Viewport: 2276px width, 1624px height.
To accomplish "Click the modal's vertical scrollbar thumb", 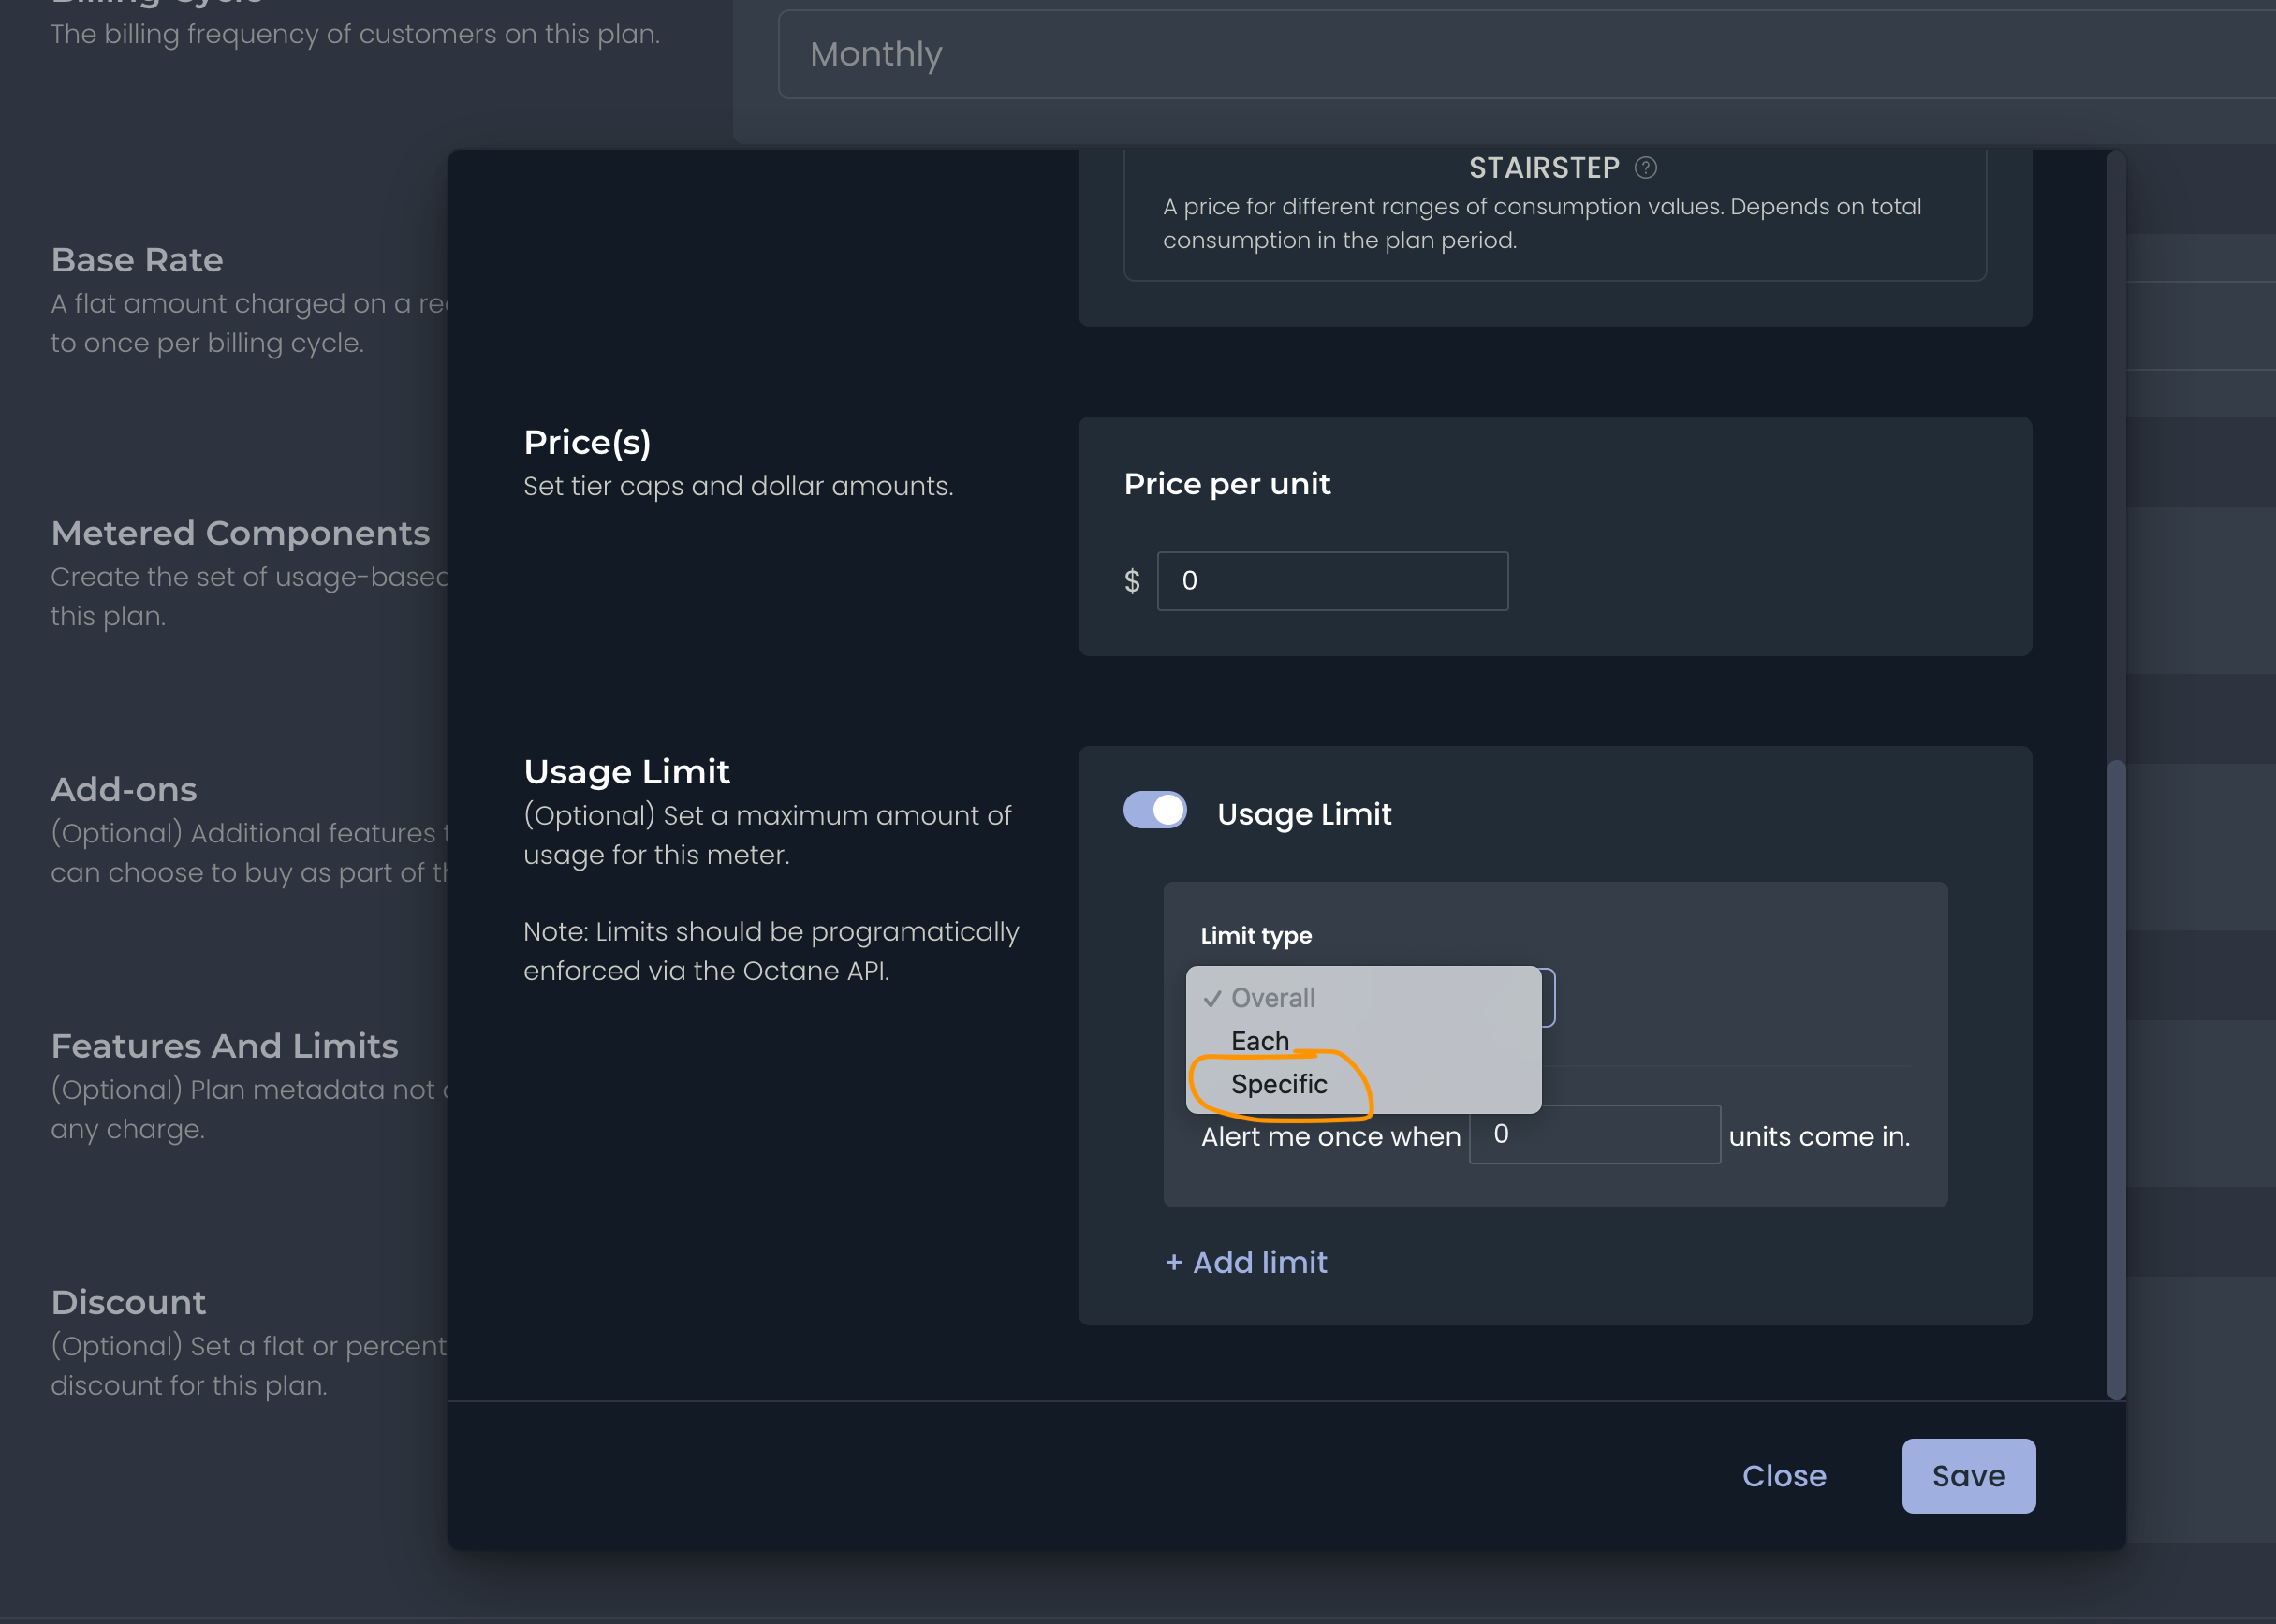I will (x=2115, y=1080).
